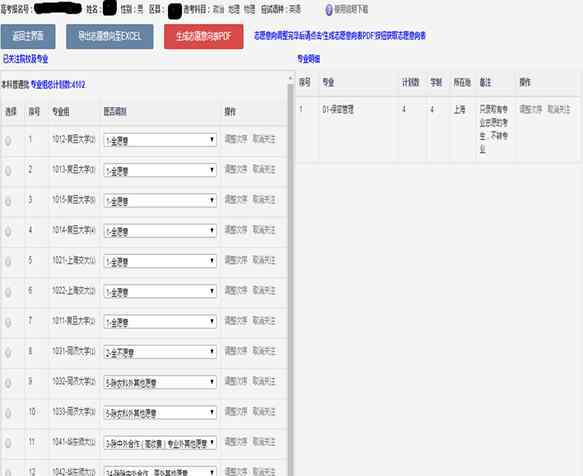The width and height of the screenshot is (583, 476).
Task: Click 调整次序 link in row 10
Action: 236,411
